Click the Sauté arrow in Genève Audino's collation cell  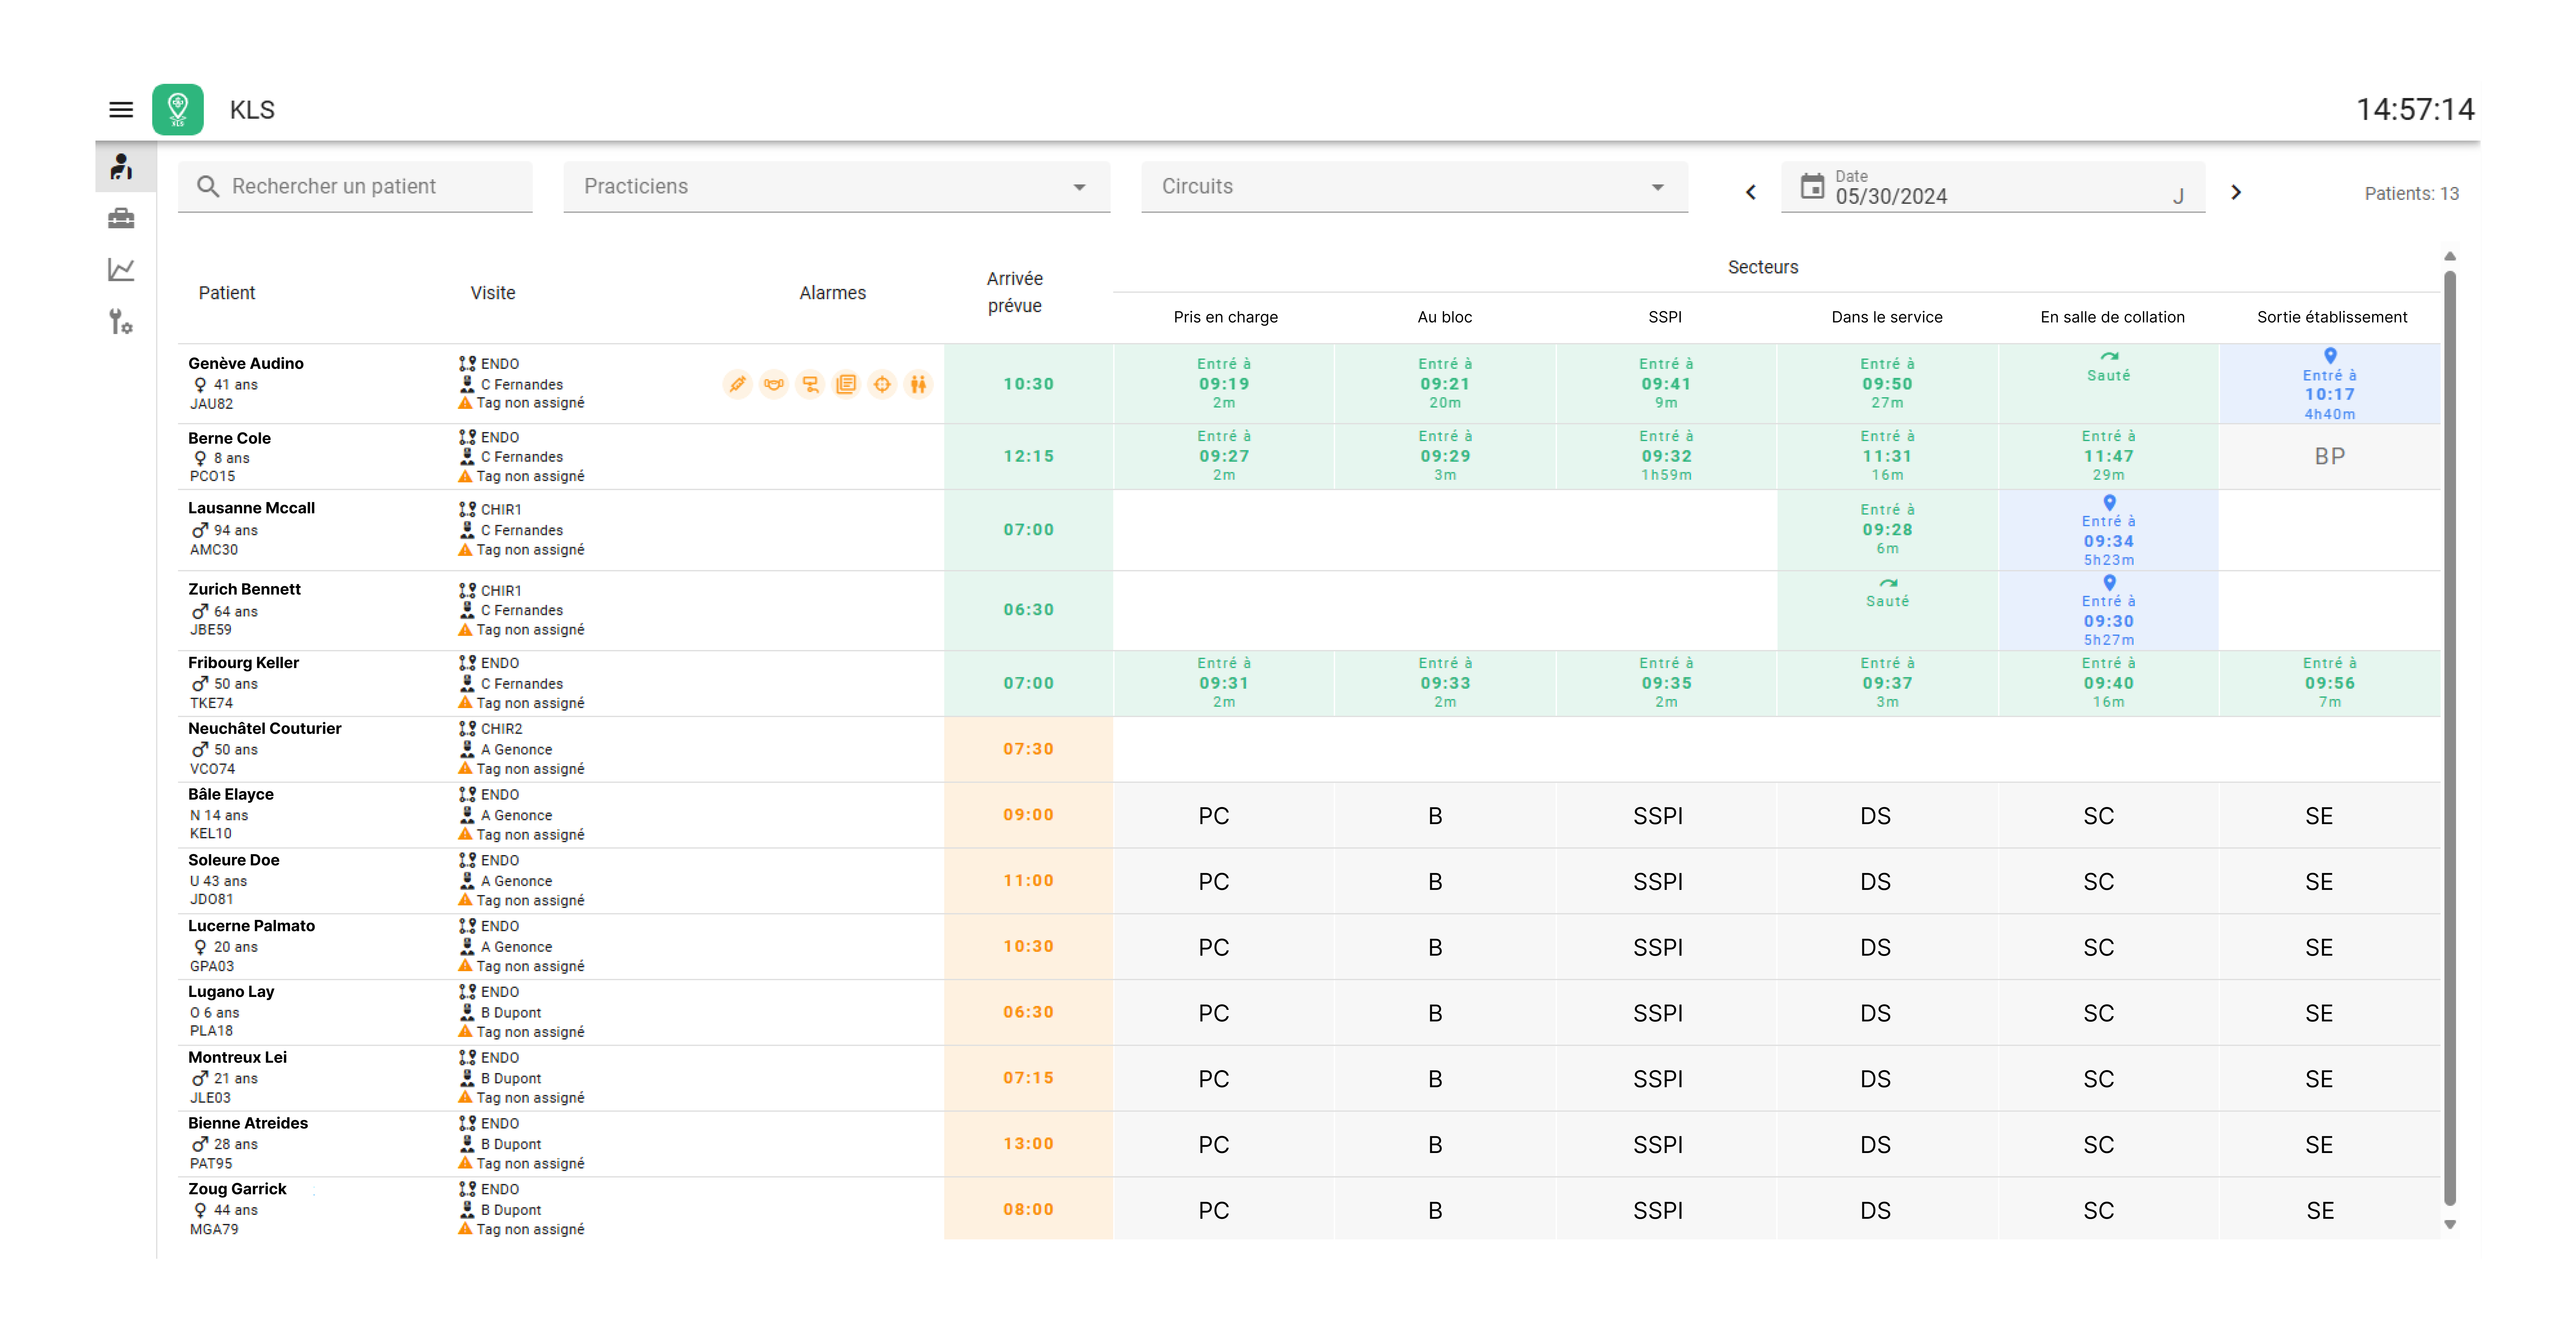pos(2109,356)
